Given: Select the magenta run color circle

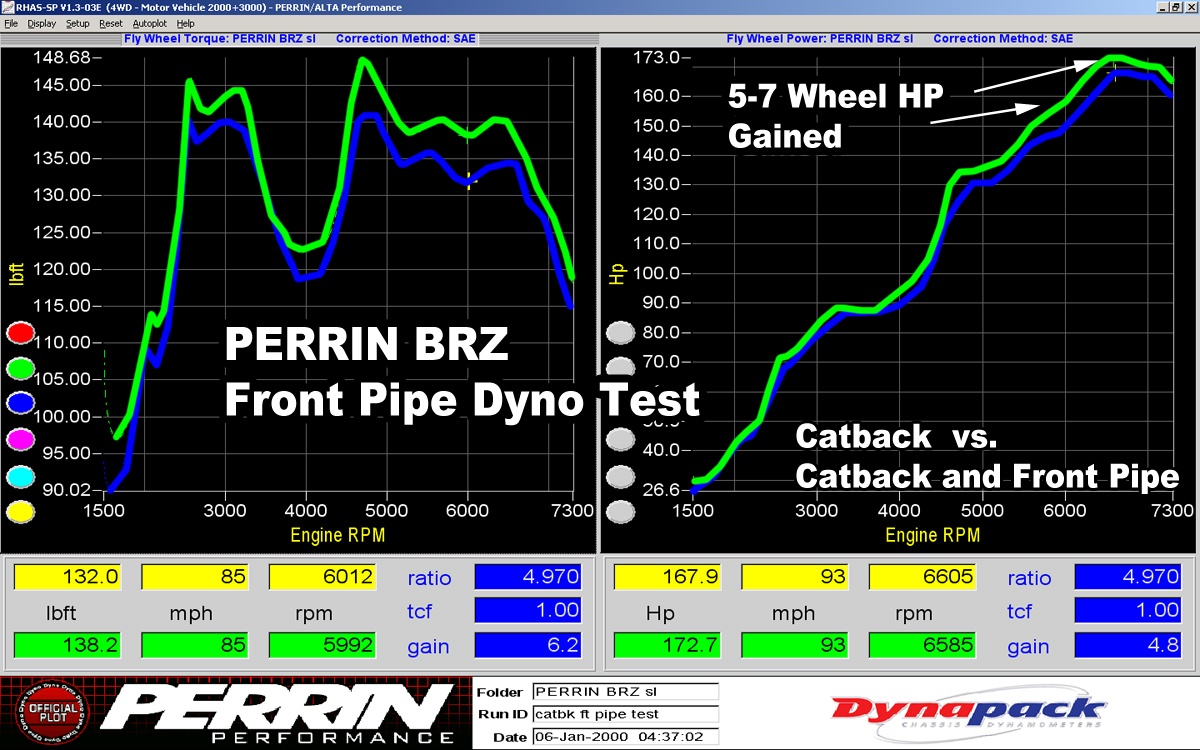Looking at the screenshot, I should coord(21,440).
